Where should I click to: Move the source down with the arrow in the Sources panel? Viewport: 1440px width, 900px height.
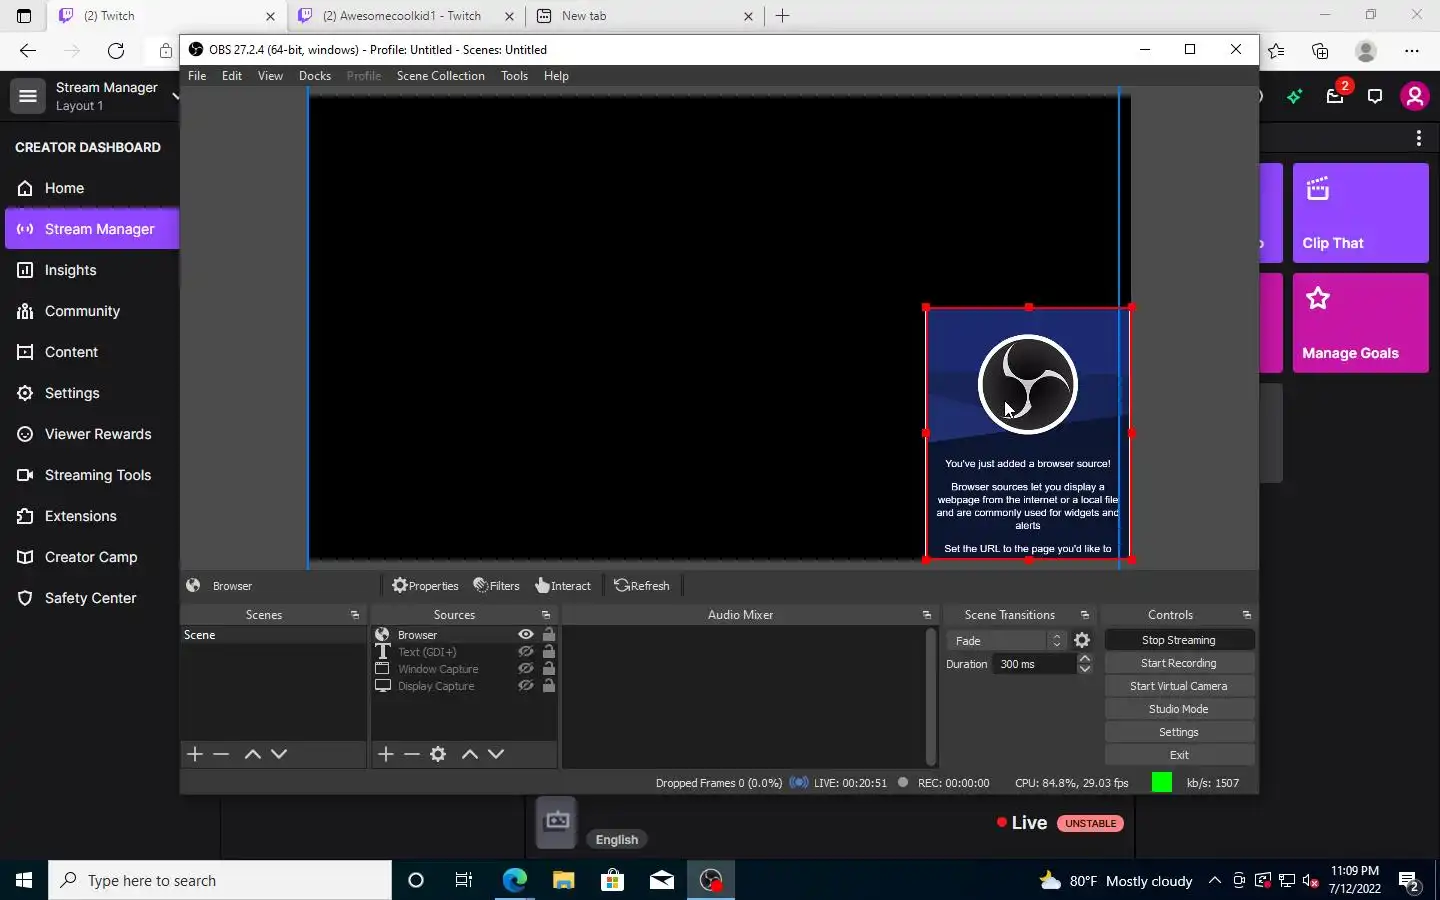[496, 754]
